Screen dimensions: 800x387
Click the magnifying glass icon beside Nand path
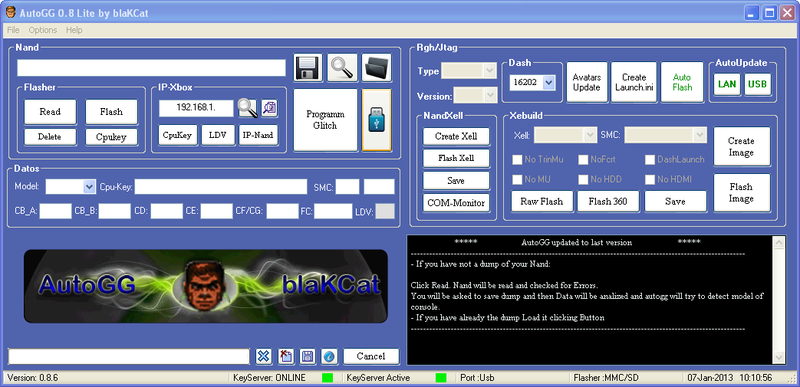tap(342, 68)
